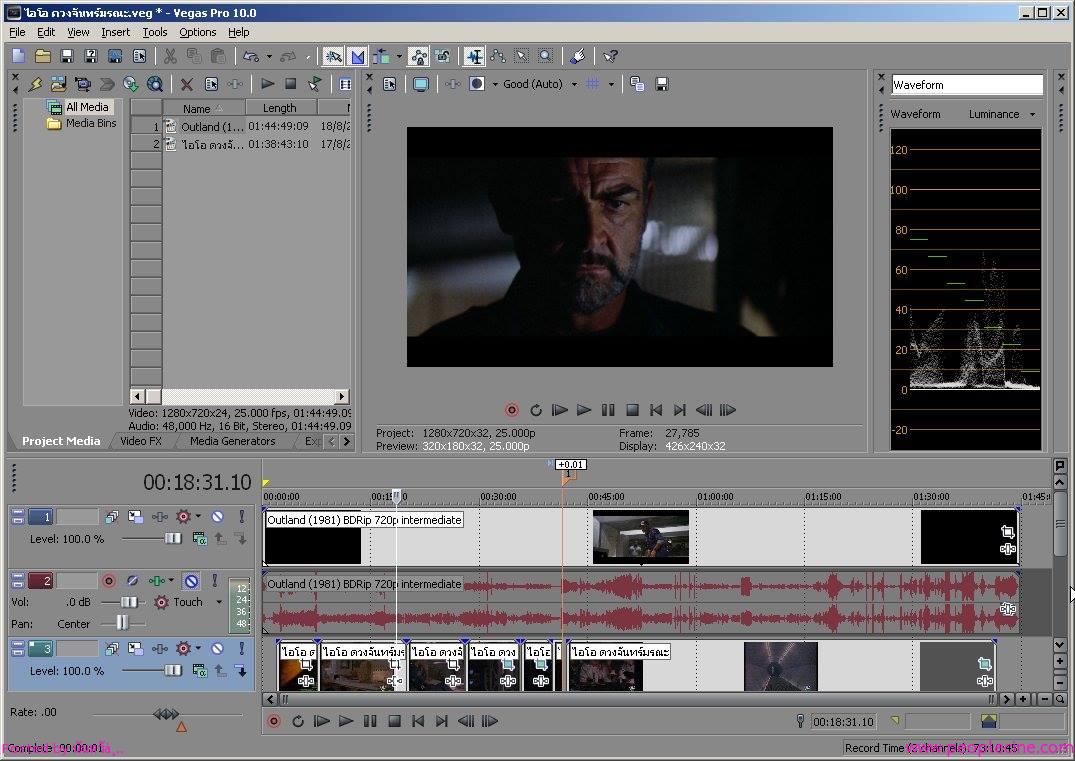
Task: Click Play in the preview transport bar
Action: coord(583,410)
